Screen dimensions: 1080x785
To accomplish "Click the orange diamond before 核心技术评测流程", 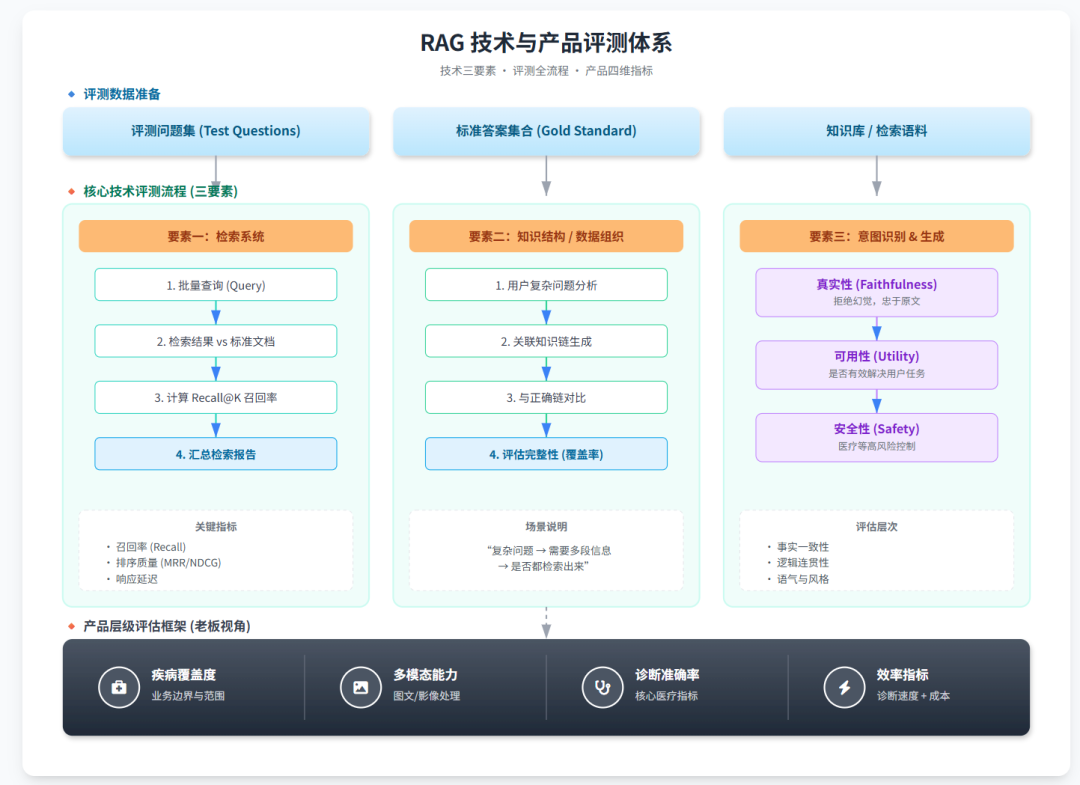I will [71, 191].
